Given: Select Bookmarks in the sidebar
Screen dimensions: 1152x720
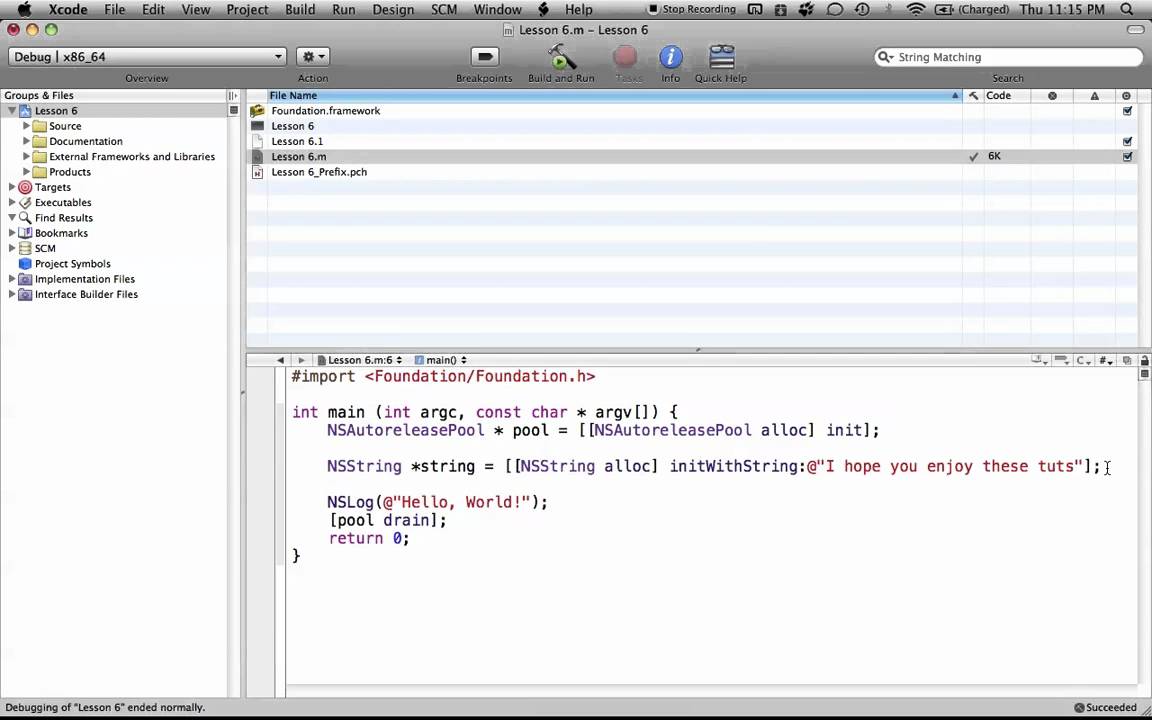Looking at the screenshot, I should click(x=61, y=233).
